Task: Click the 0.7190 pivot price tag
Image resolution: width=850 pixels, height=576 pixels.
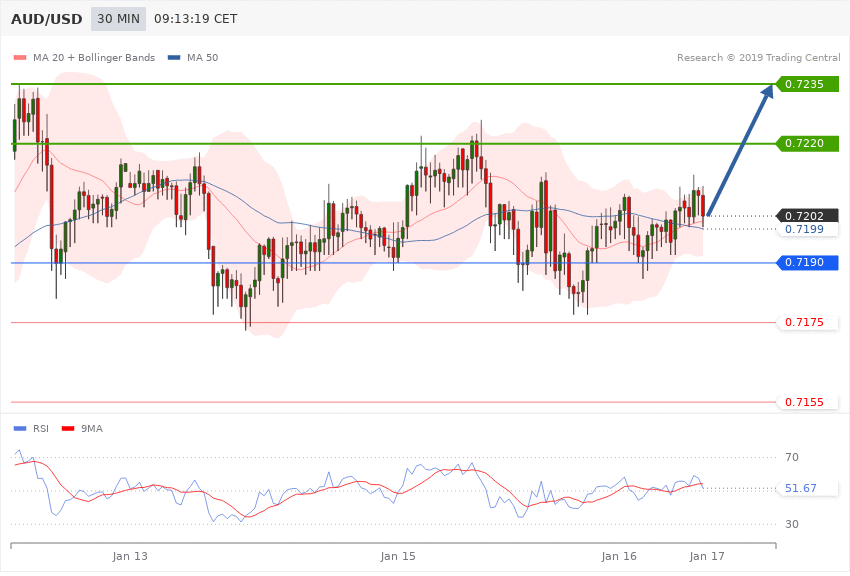Action: pyautogui.click(x=807, y=262)
